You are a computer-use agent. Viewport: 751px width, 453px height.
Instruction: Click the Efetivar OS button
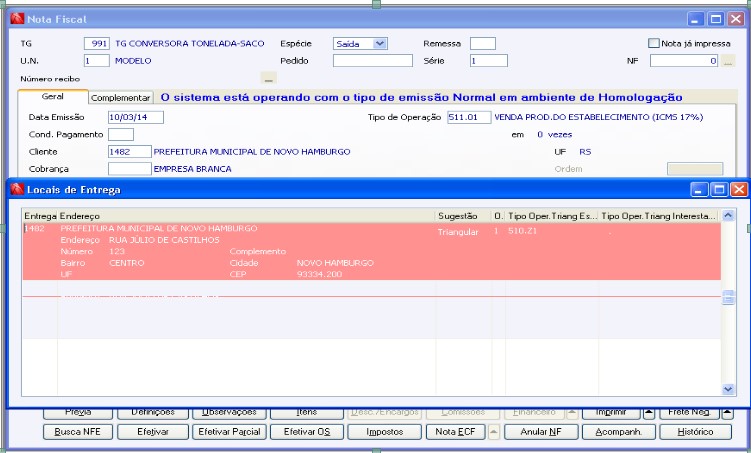(x=307, y=432)
